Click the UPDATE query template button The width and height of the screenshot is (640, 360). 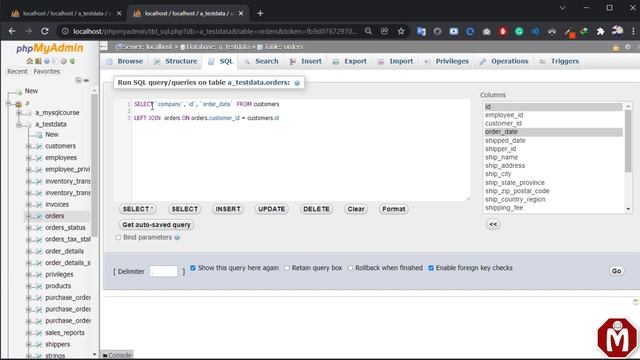(271, 209)
